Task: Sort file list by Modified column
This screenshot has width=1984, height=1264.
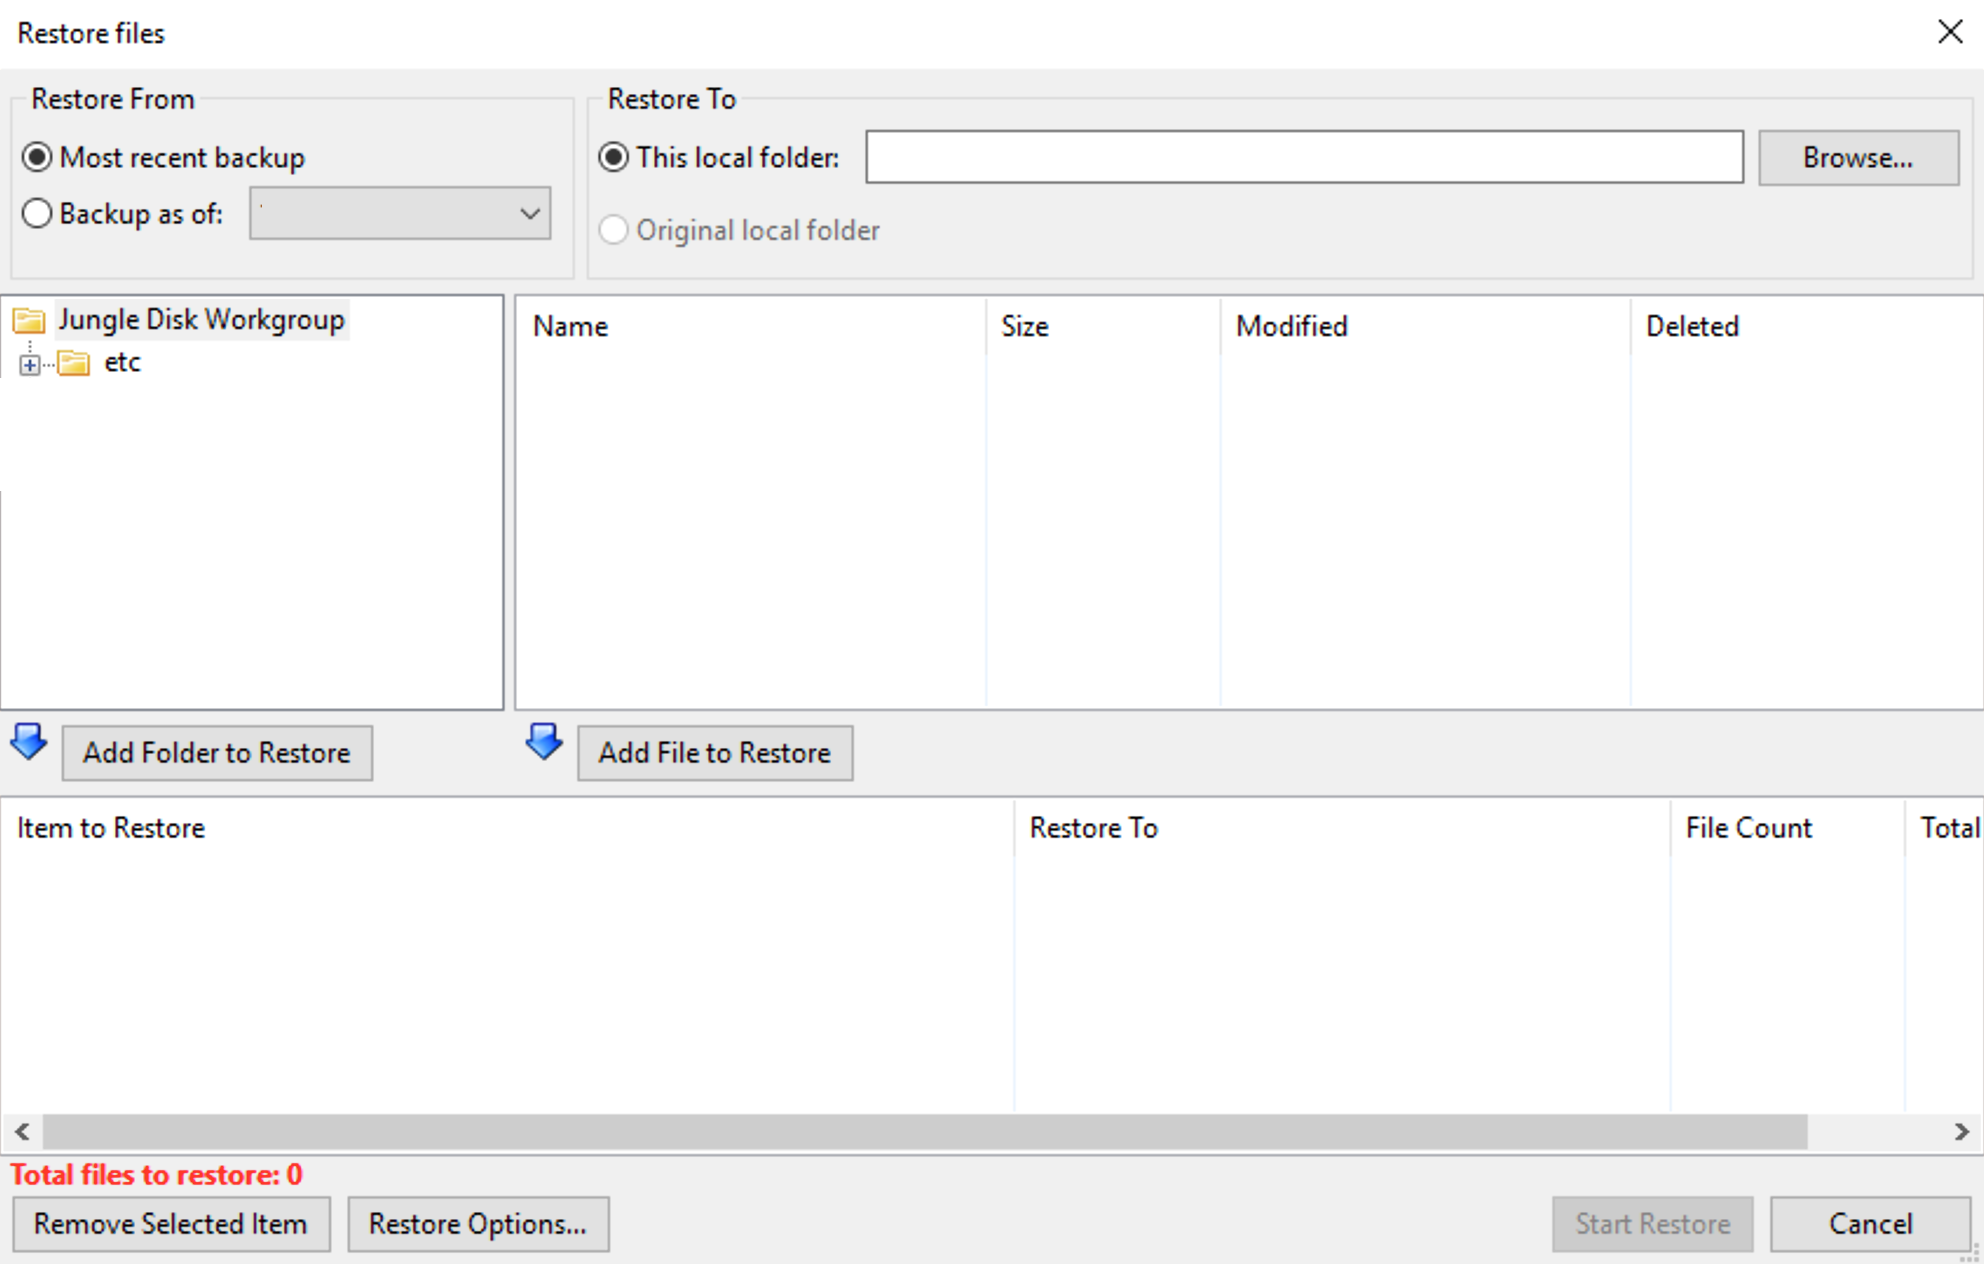Action: coord(1425,326)
